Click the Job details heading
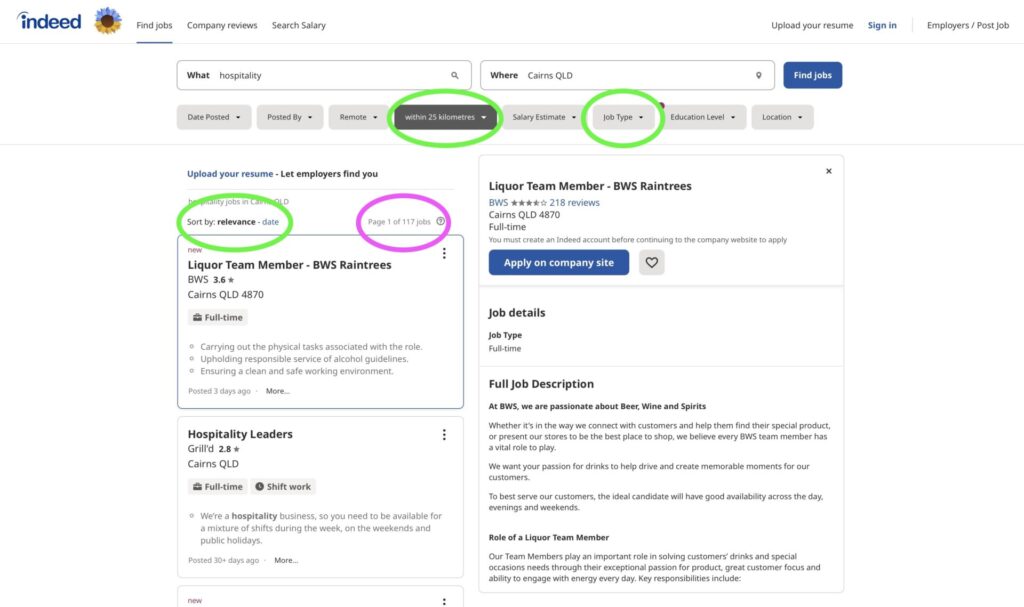Image resolution: width=1024 pixels, height=607 pixels. [517, 313]
